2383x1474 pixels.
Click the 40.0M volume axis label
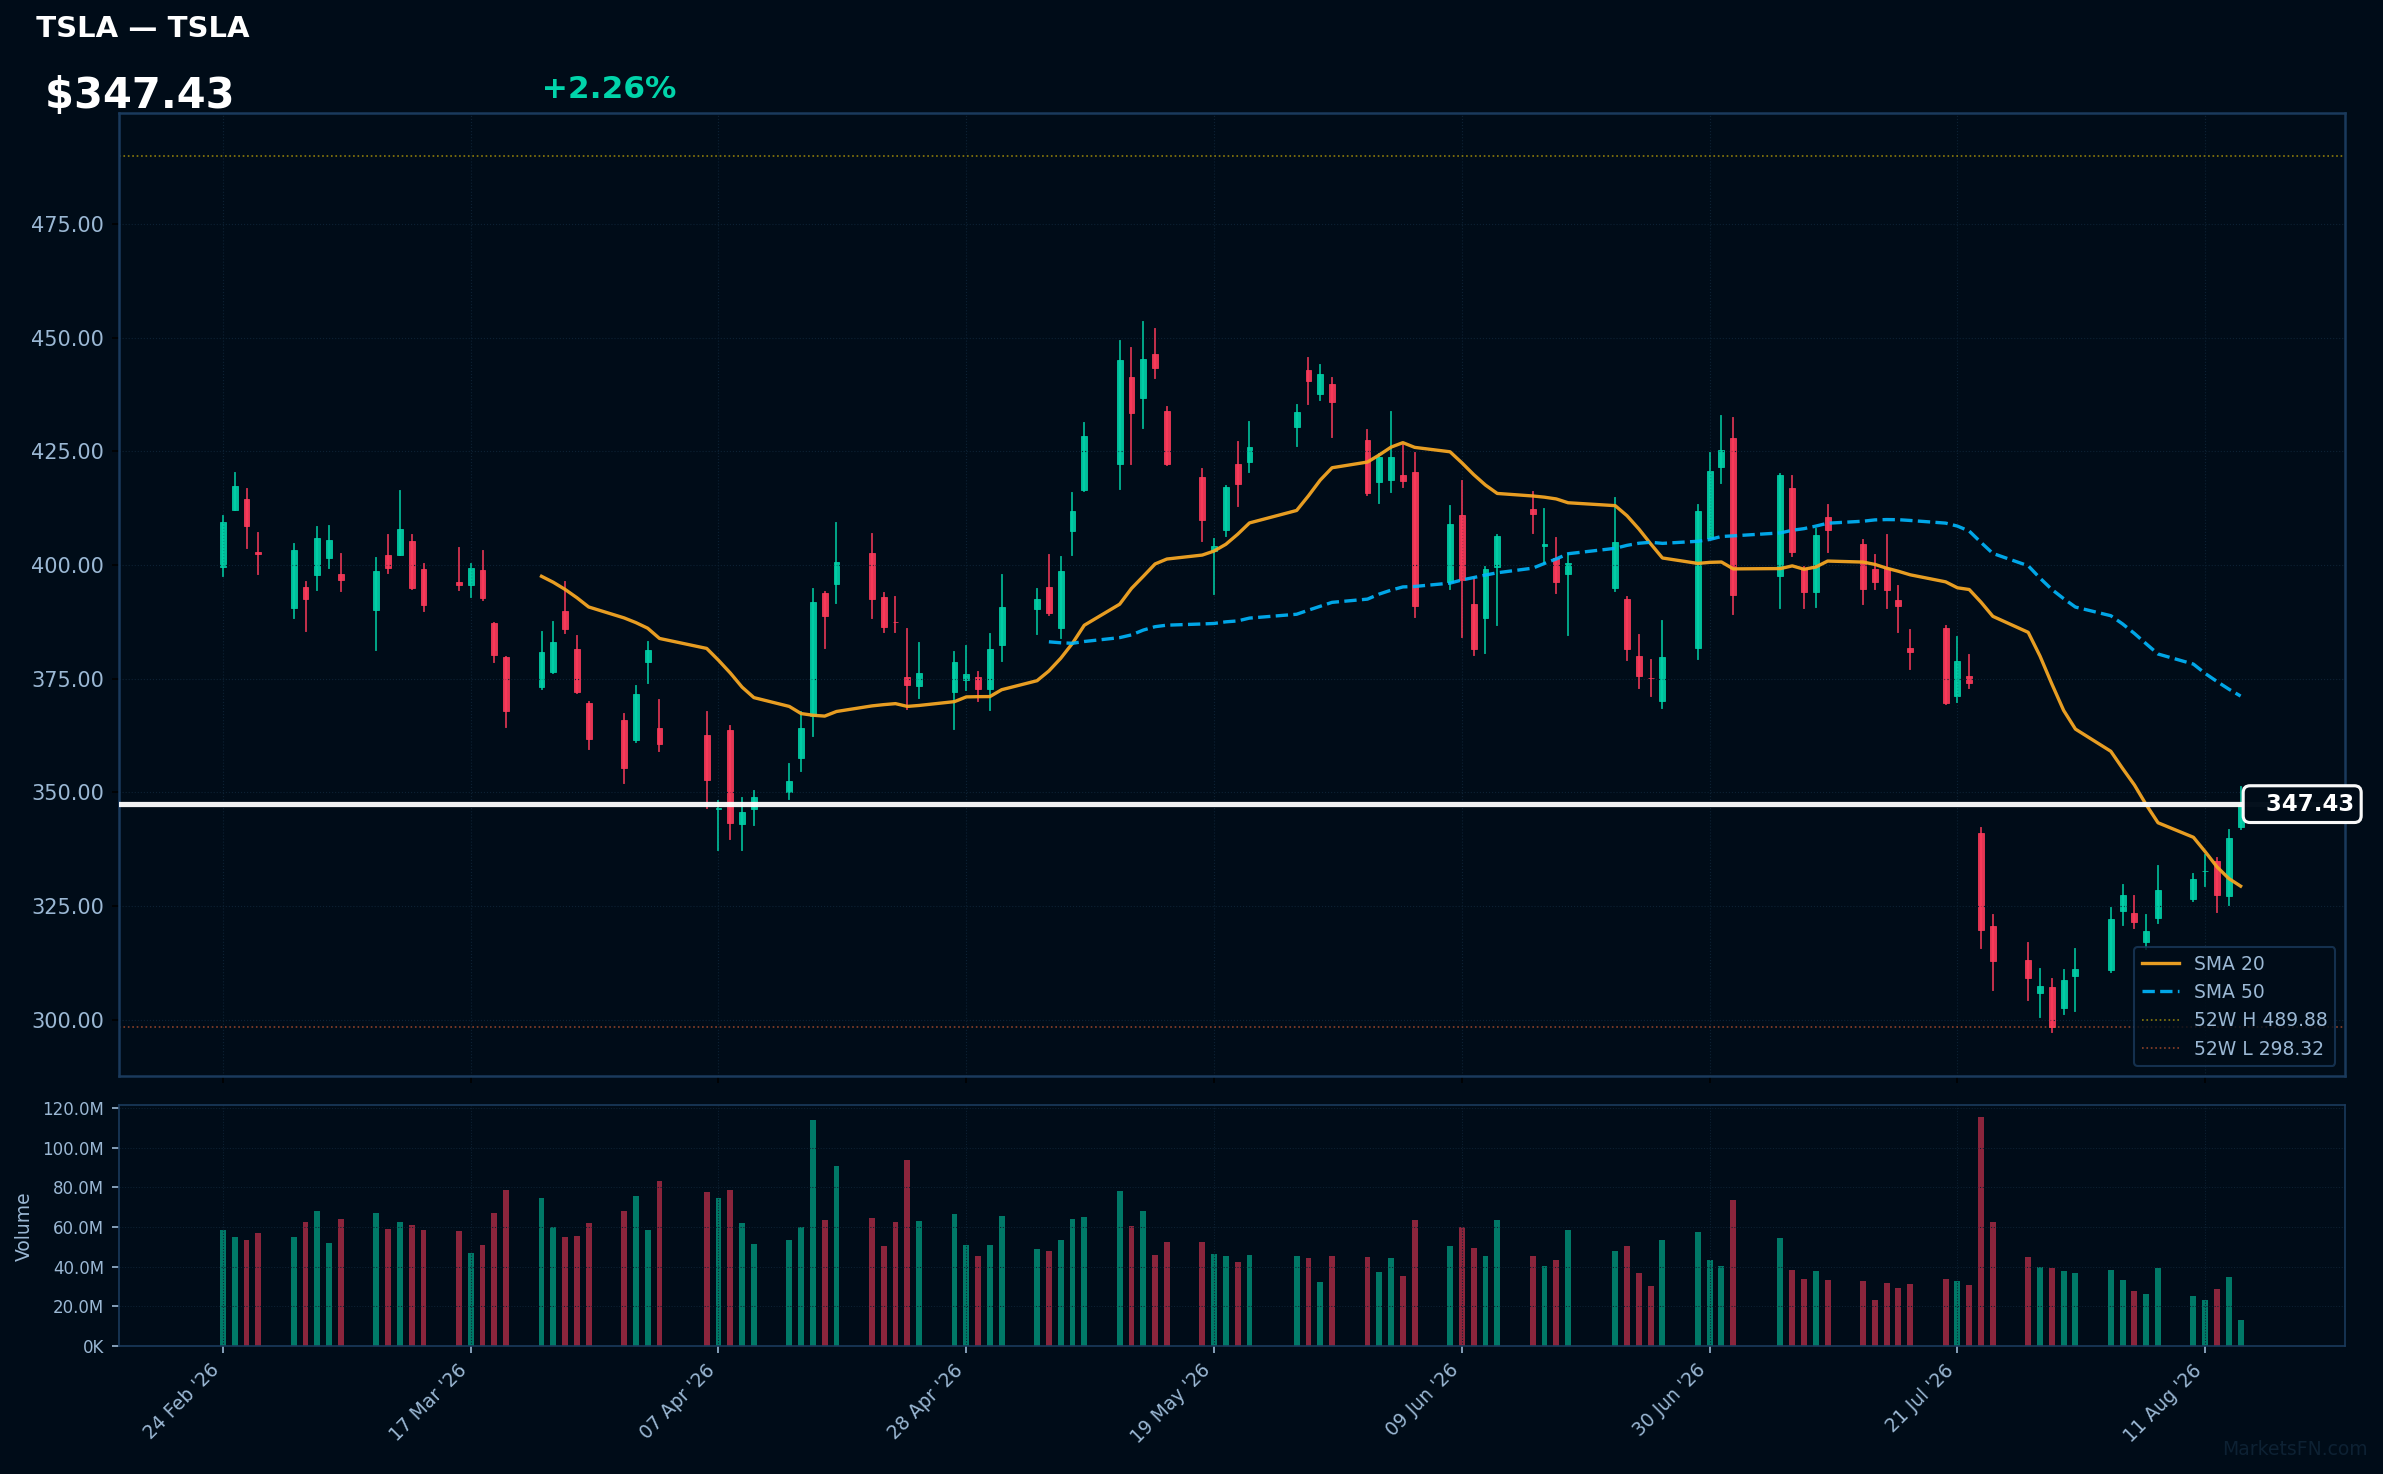(77, 1267)
